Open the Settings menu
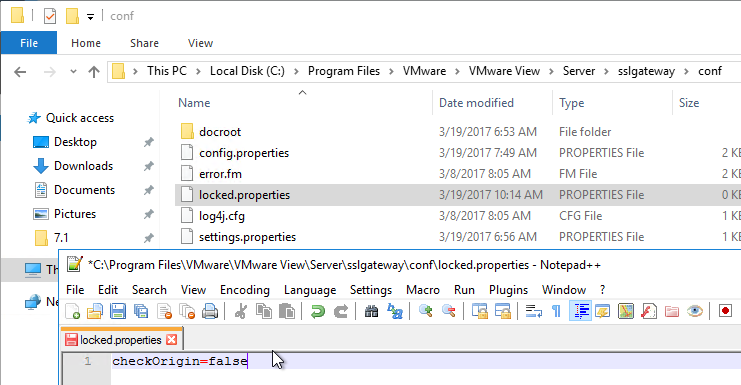 coord(371,290)
